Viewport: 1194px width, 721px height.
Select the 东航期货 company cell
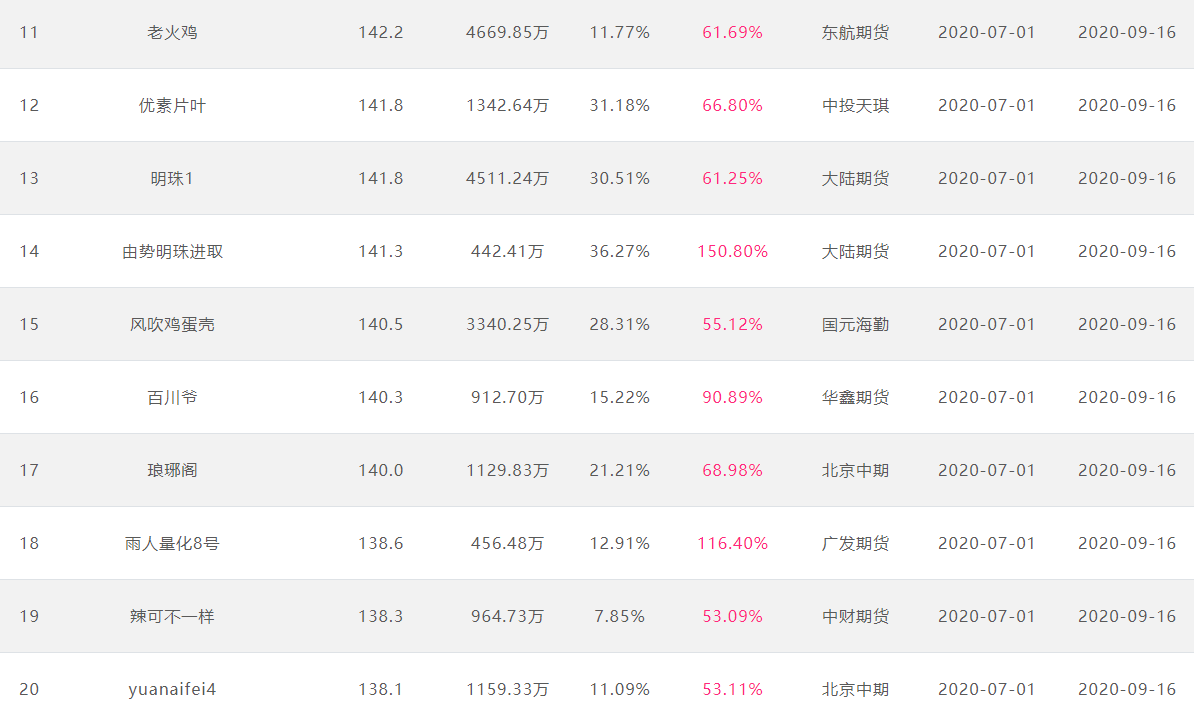[x=855, y=33]
